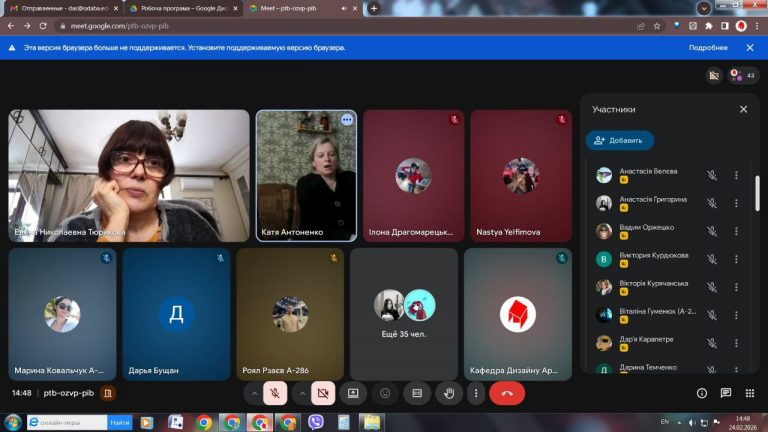768x432 pixels.
Task: Raise hand using the hand icon
Action: [x=449, y=393]
